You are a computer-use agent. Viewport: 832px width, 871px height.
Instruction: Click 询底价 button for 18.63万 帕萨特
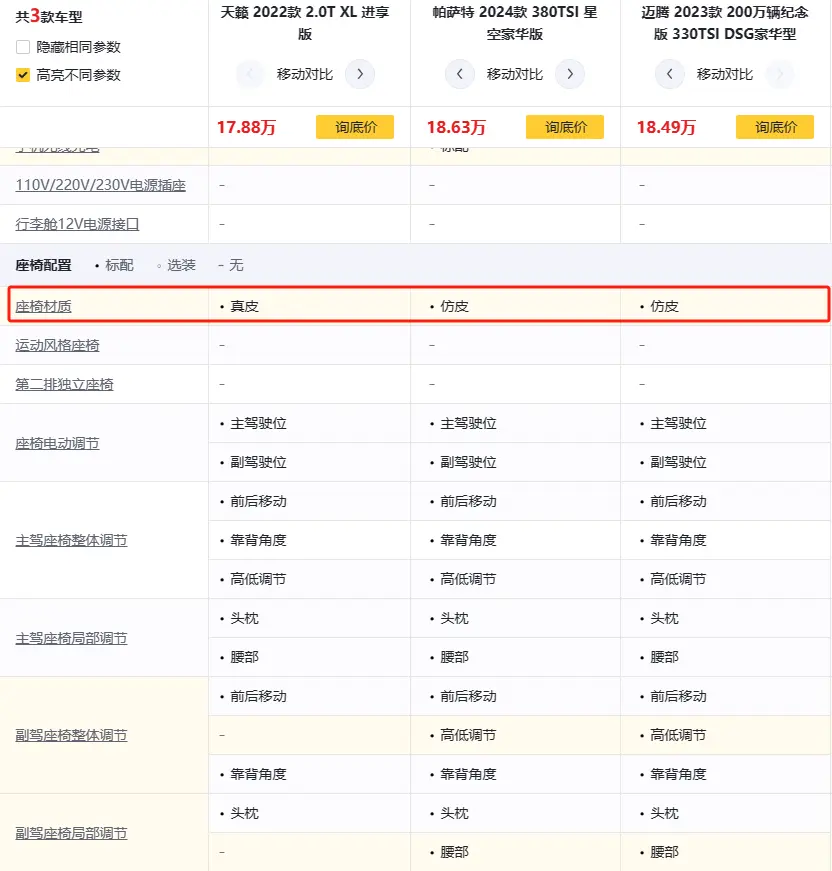click(x=565, y=127)
